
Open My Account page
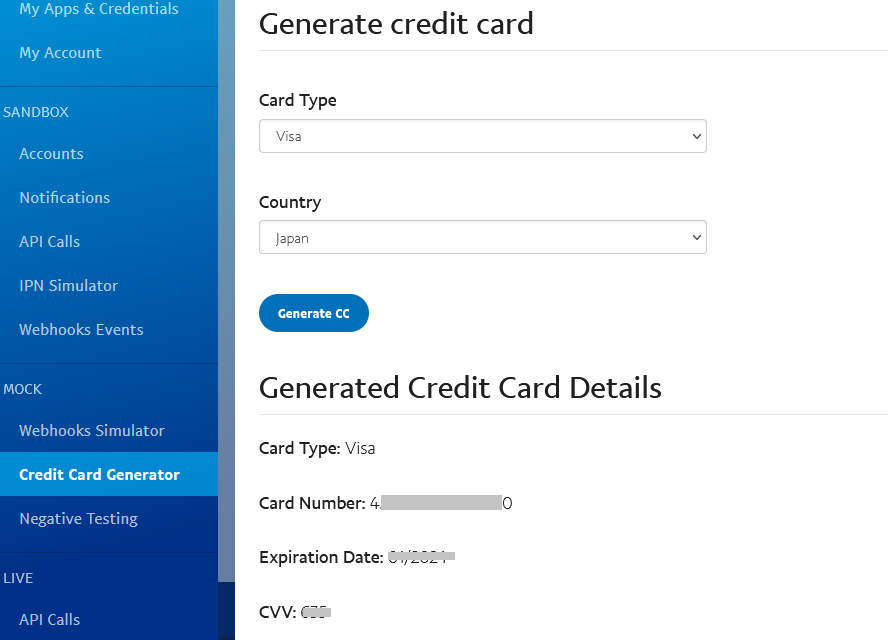coord(60,52)
